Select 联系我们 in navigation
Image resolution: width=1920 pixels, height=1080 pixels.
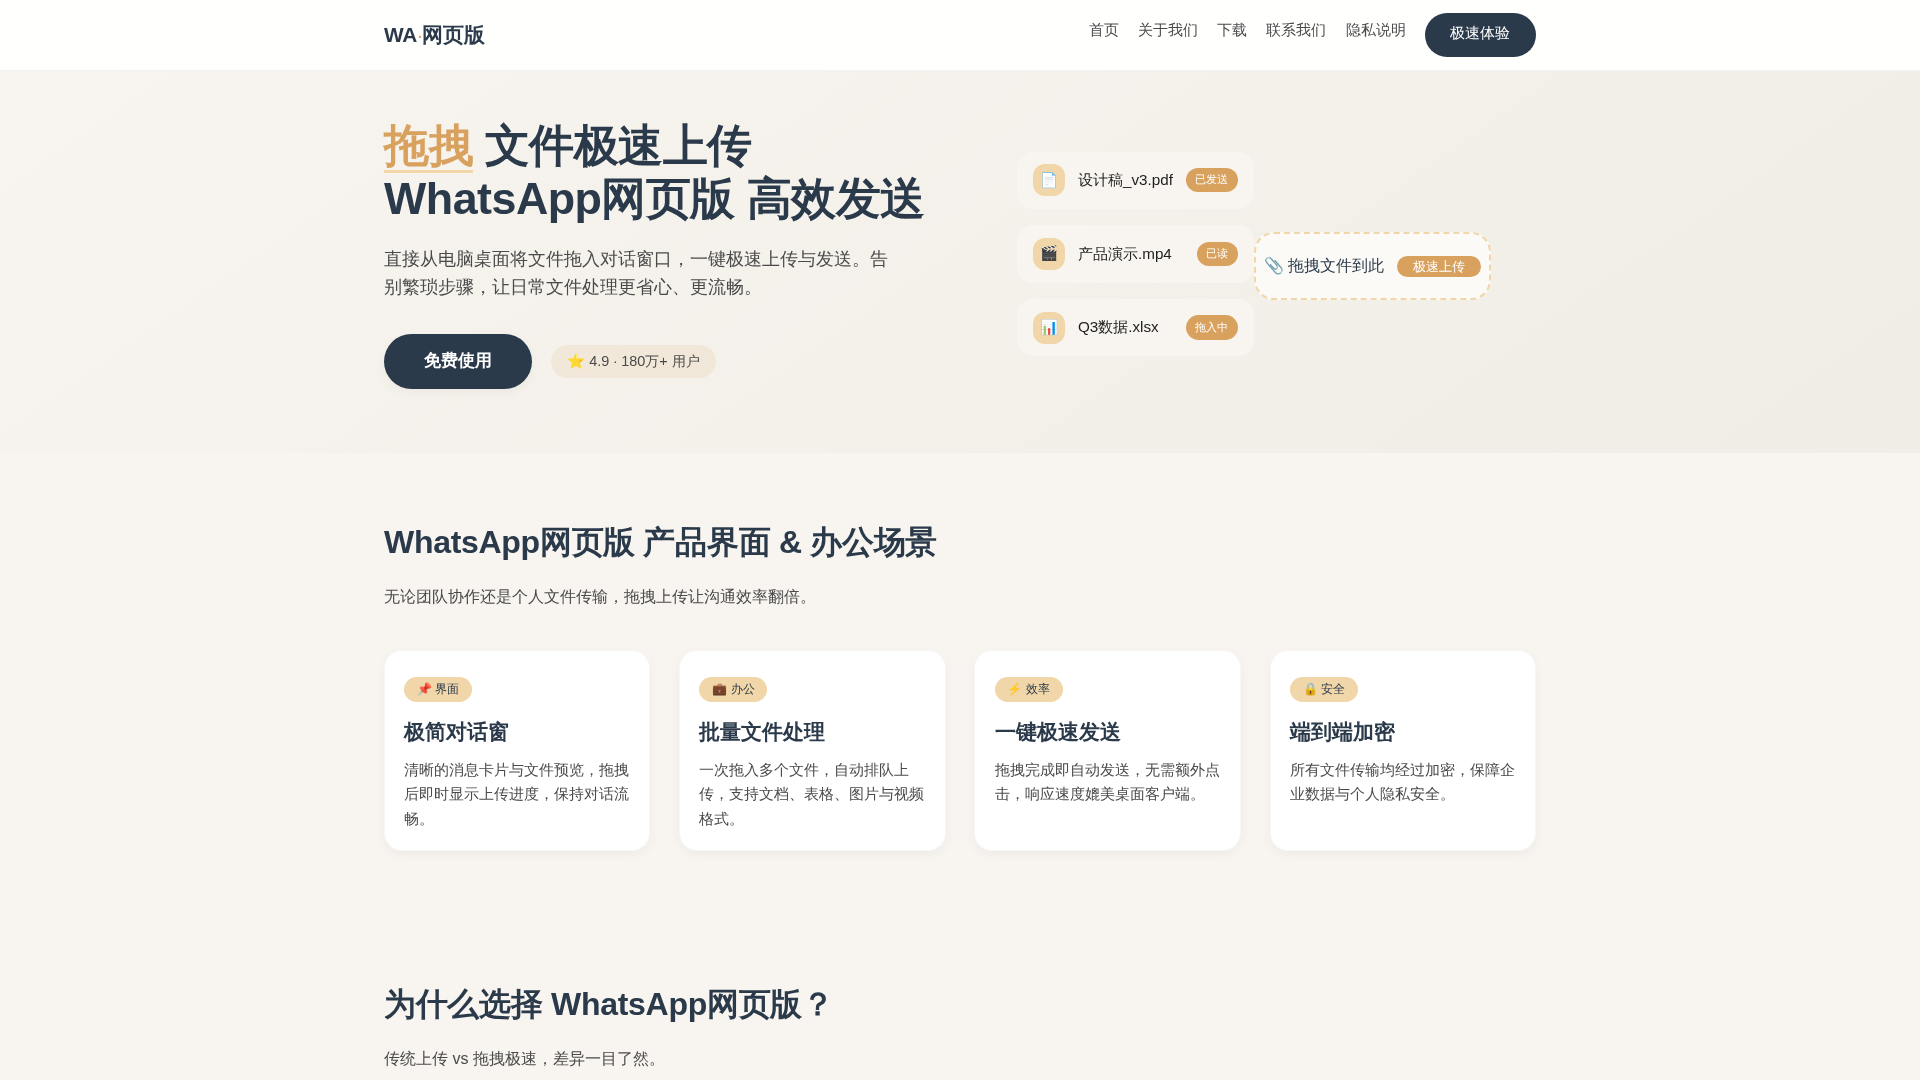(1295, 30)
